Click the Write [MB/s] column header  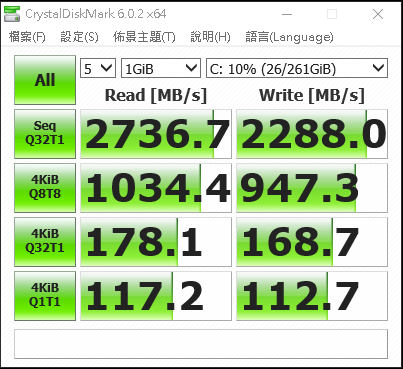click(x=312, y=95)
